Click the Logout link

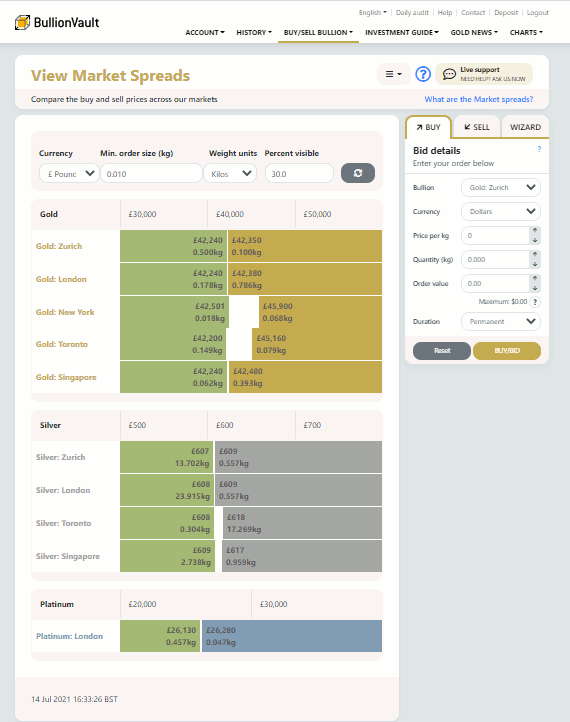pyautogui.click(x=538, y=12)
